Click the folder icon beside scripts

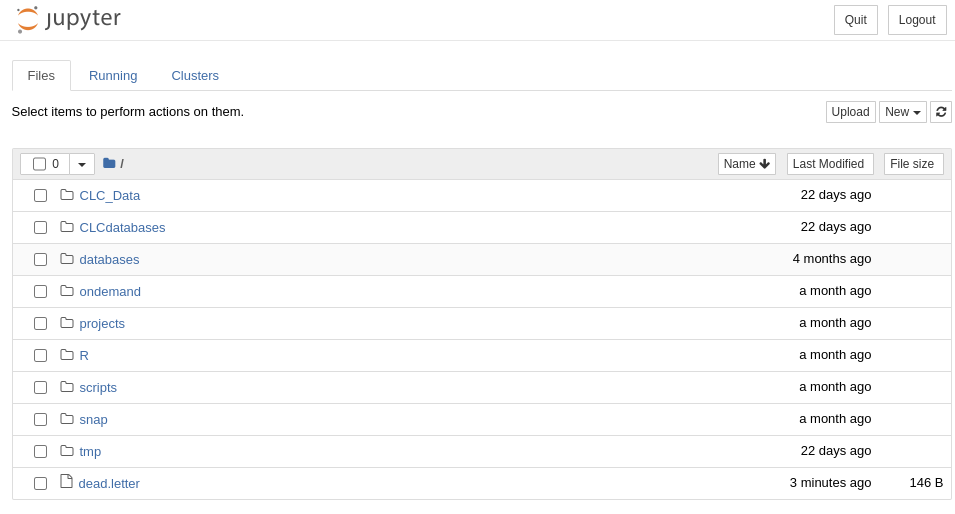coord(67,387)
